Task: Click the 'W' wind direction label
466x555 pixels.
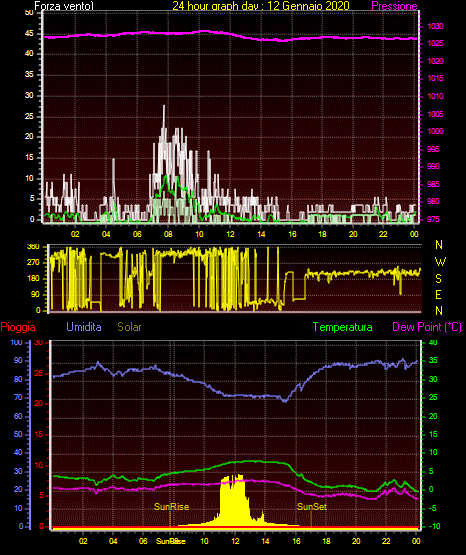Action: (440, 262)
